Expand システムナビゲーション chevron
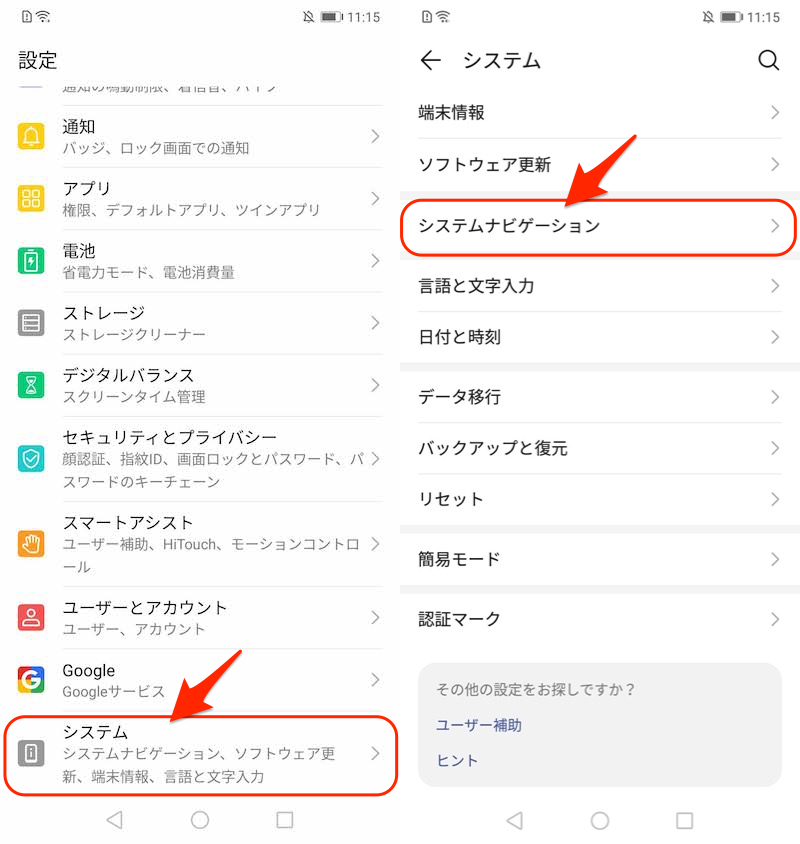800x844 pixels. (x=775, y=226)
